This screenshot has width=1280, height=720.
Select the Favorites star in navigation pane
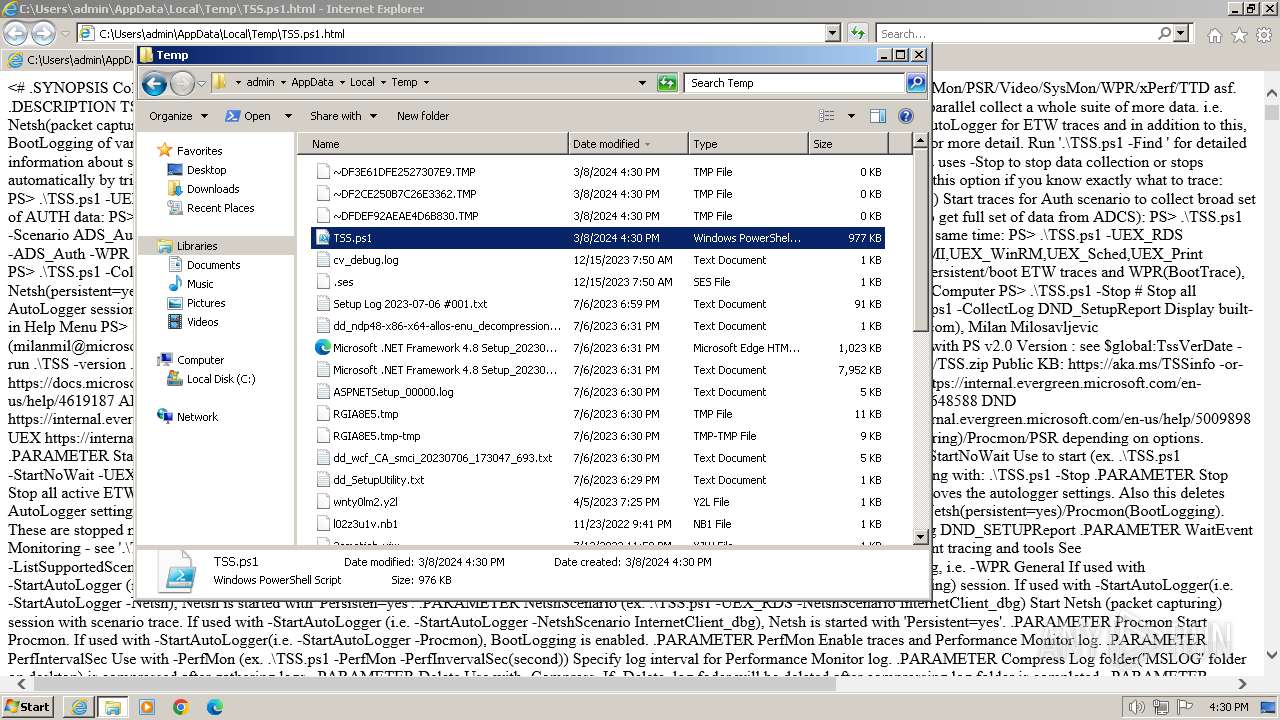tap(165, 151)
